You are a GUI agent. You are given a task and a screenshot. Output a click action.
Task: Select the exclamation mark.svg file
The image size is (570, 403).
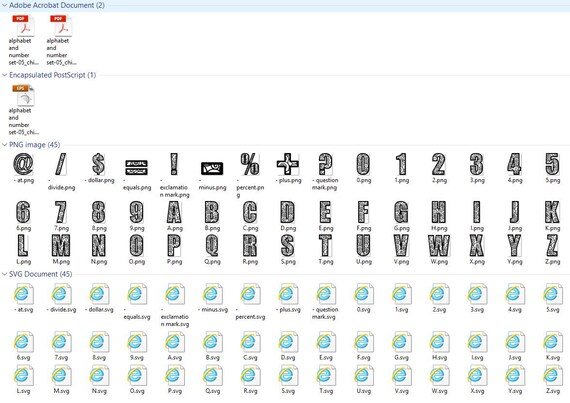(174, 294)
